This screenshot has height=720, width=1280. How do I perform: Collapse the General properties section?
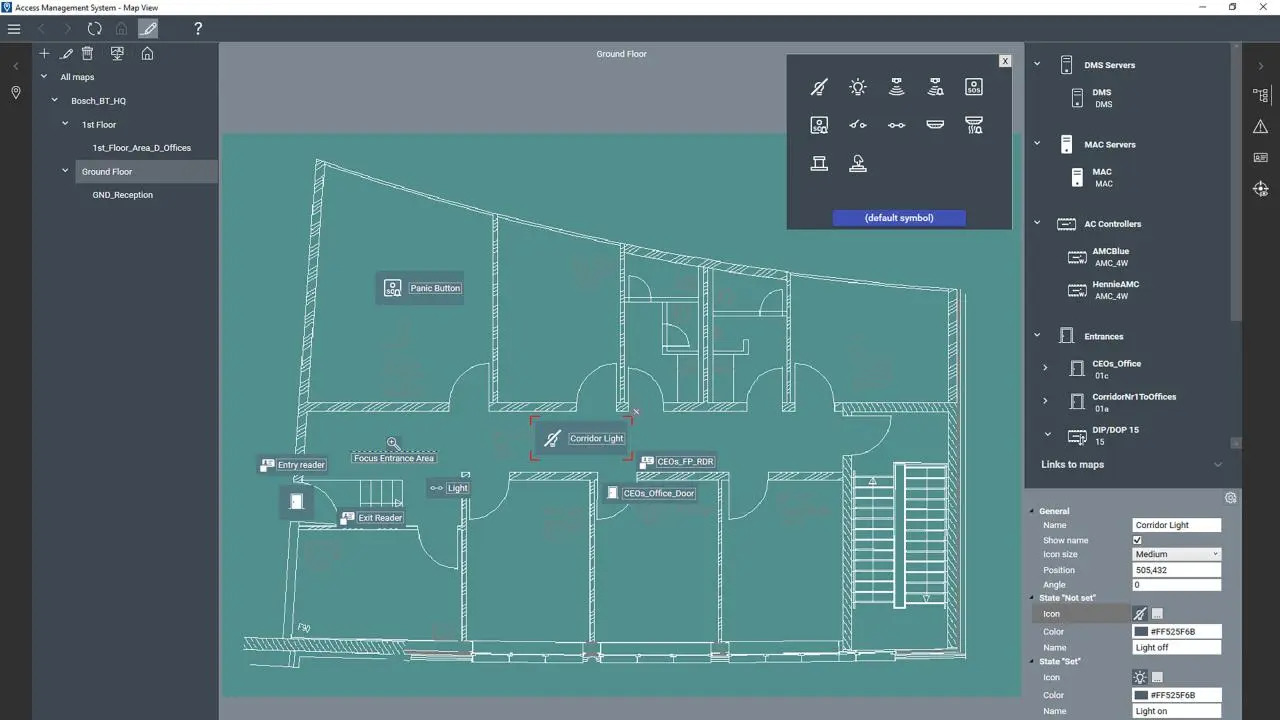pos(1033,511)
